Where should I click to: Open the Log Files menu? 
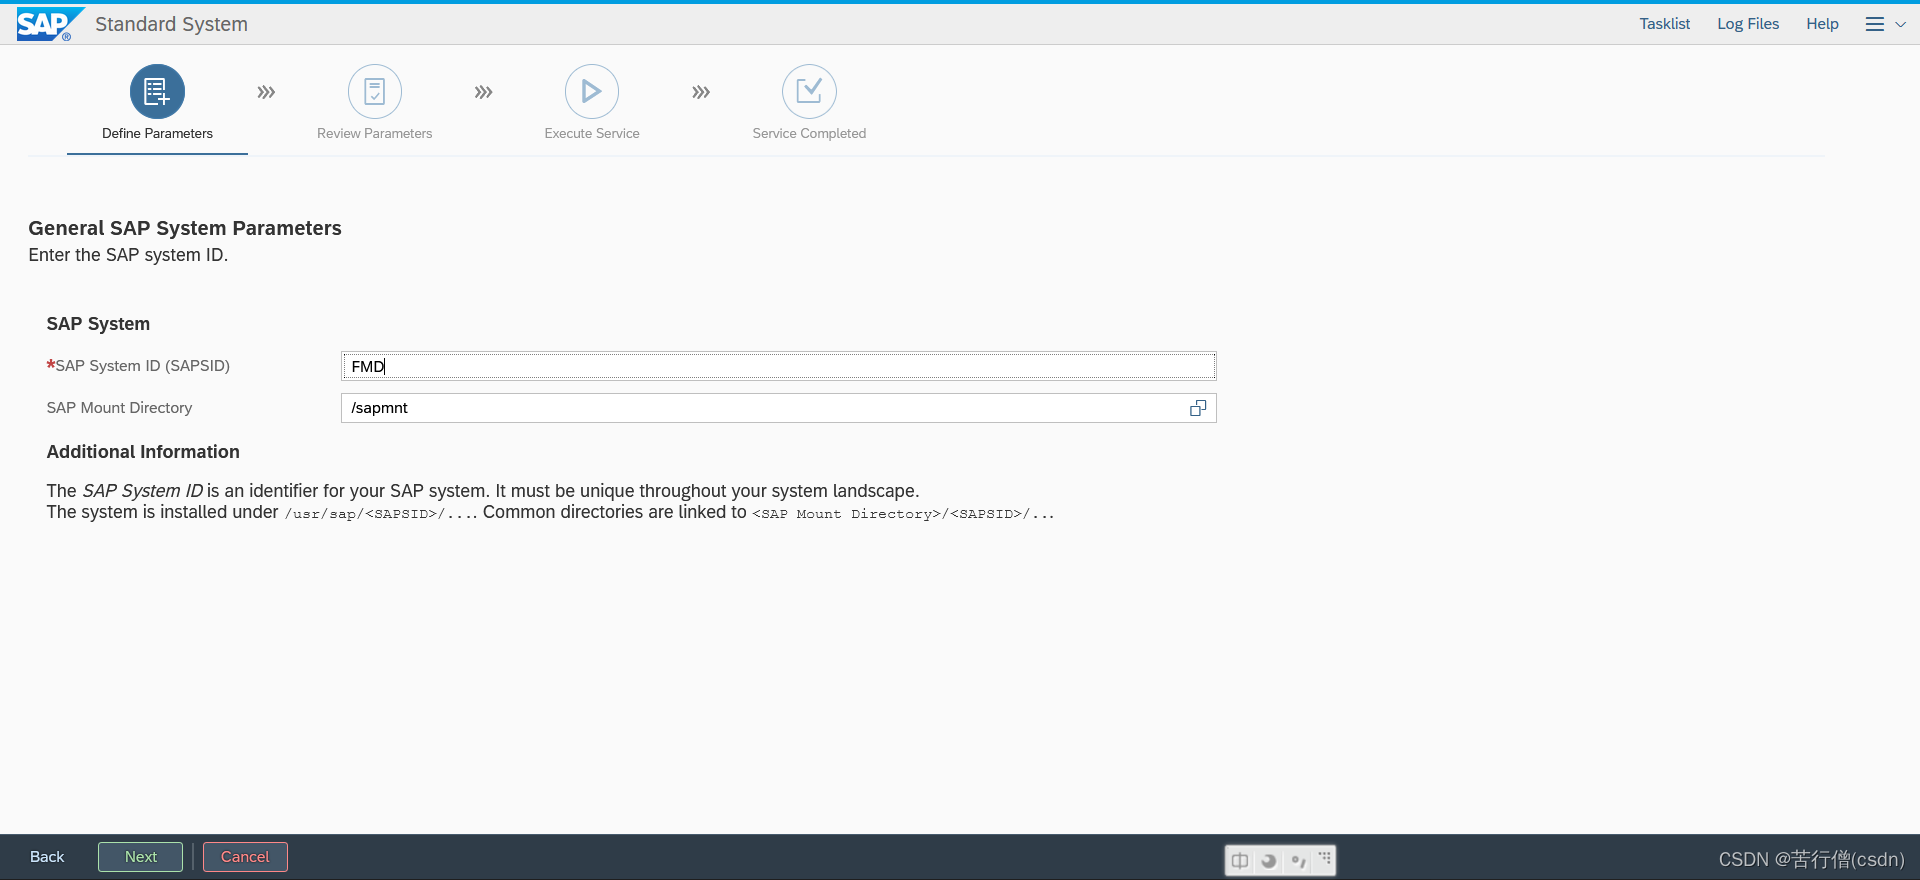coord(1748,24)
